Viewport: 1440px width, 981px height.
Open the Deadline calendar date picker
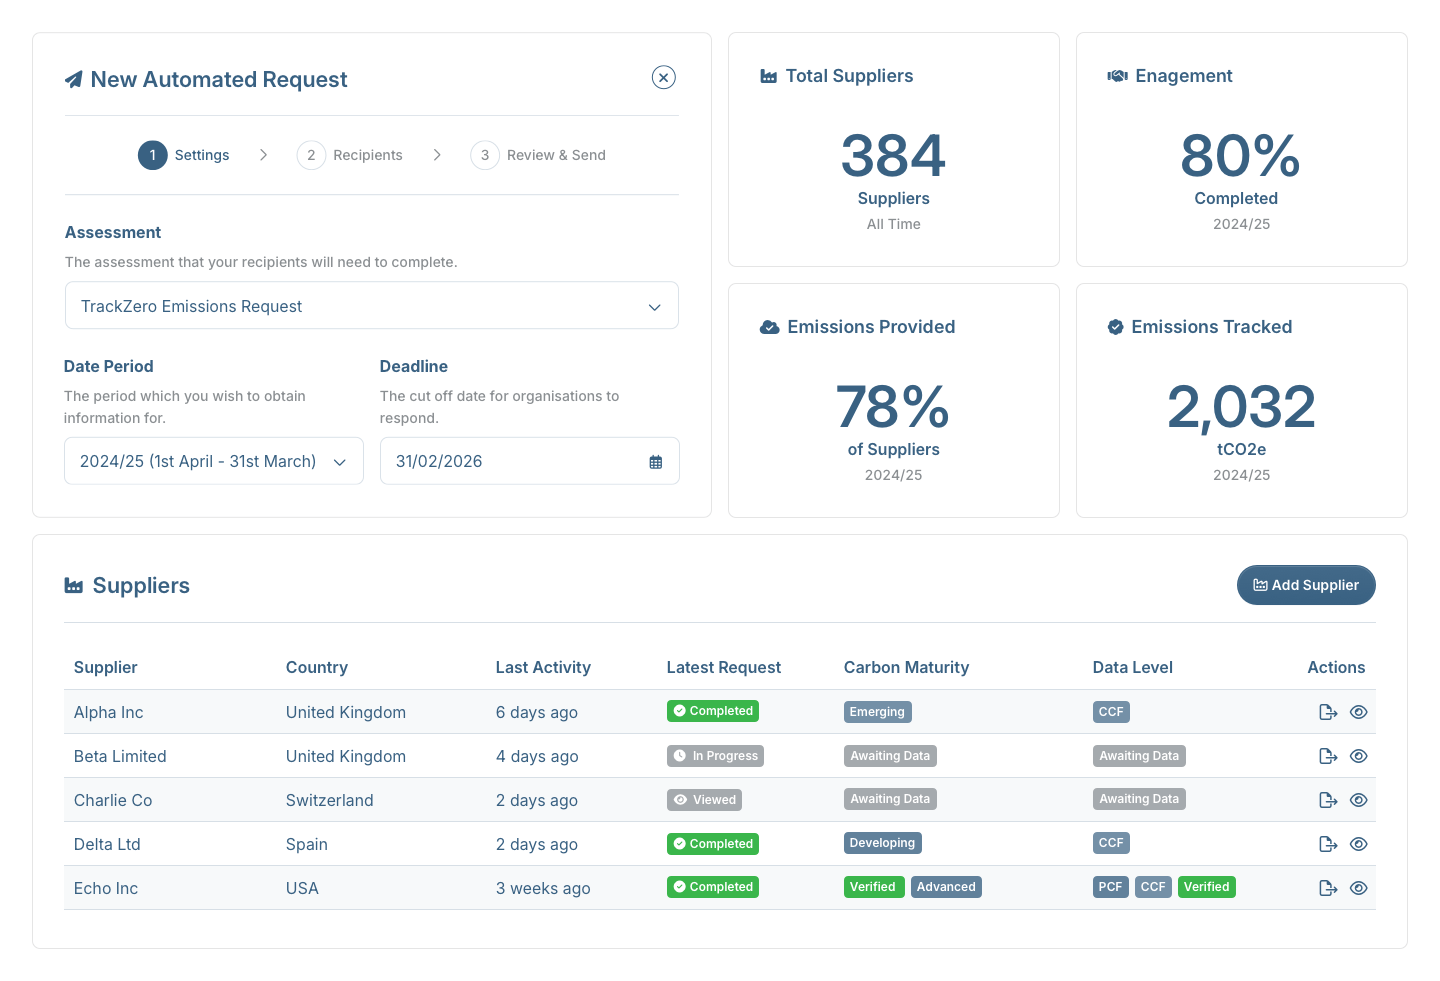pos(655,461)
